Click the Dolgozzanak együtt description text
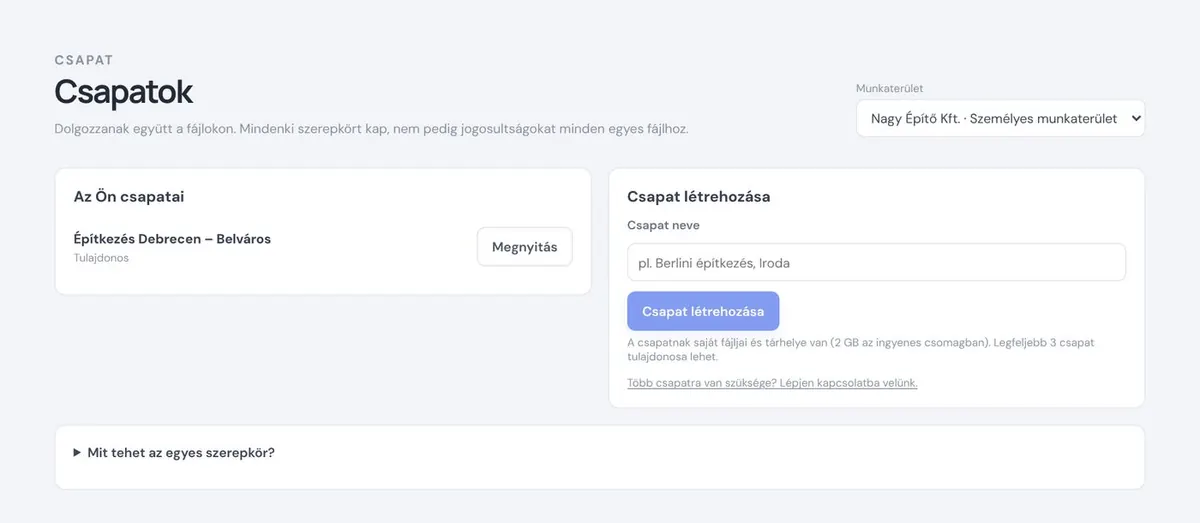The height and width of the screenshot is (523, 1200). click(371, 129)
